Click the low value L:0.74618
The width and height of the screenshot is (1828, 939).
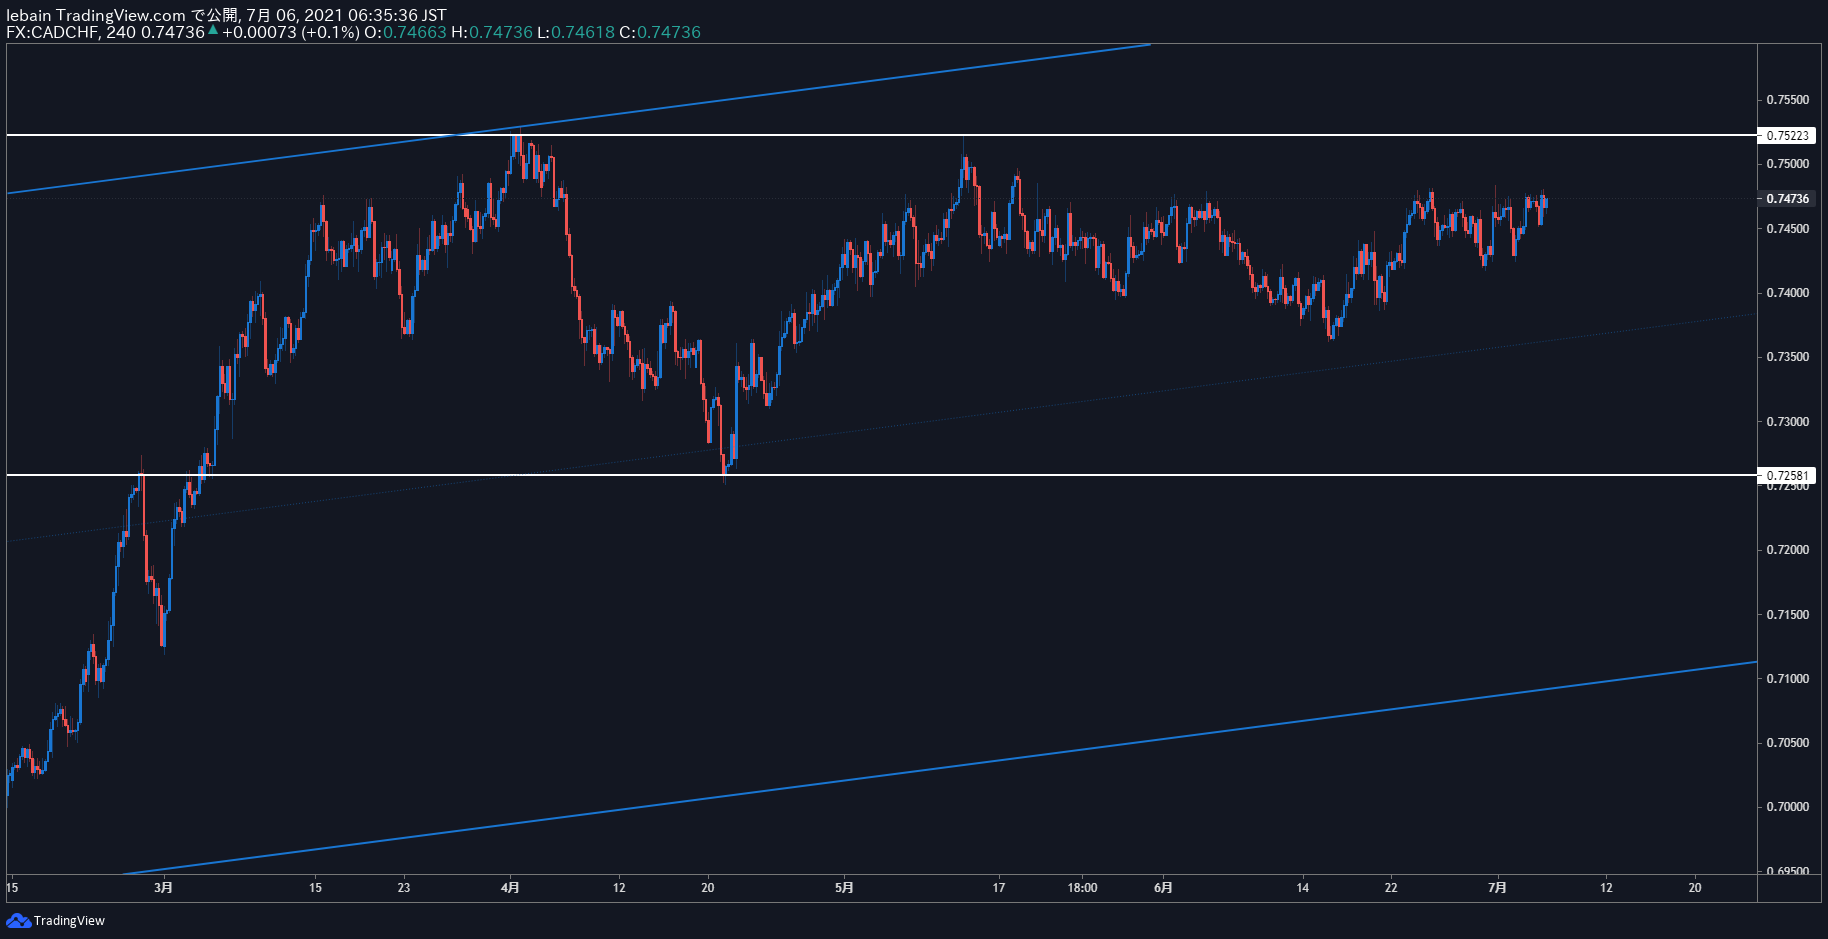576,32
